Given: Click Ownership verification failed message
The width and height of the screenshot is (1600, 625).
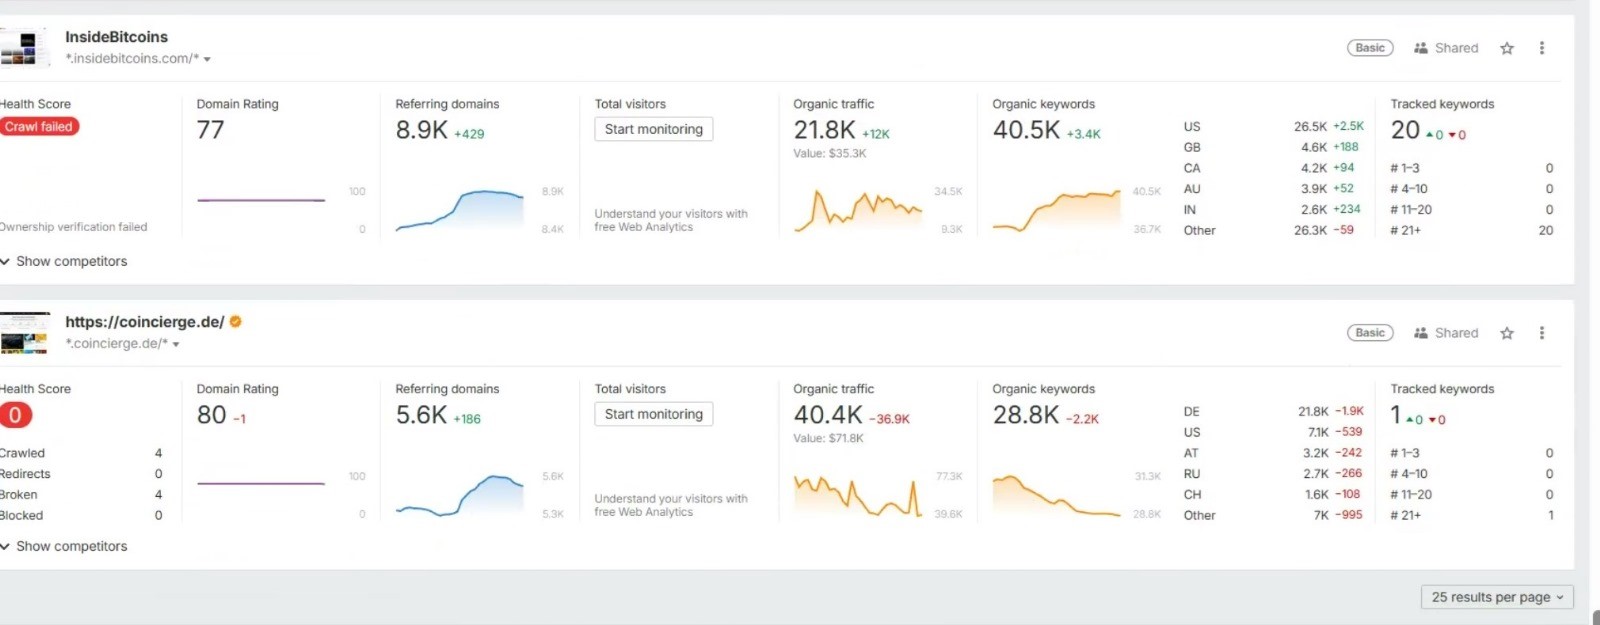Looking at the screenshot, I should click(x=74, y=227).
